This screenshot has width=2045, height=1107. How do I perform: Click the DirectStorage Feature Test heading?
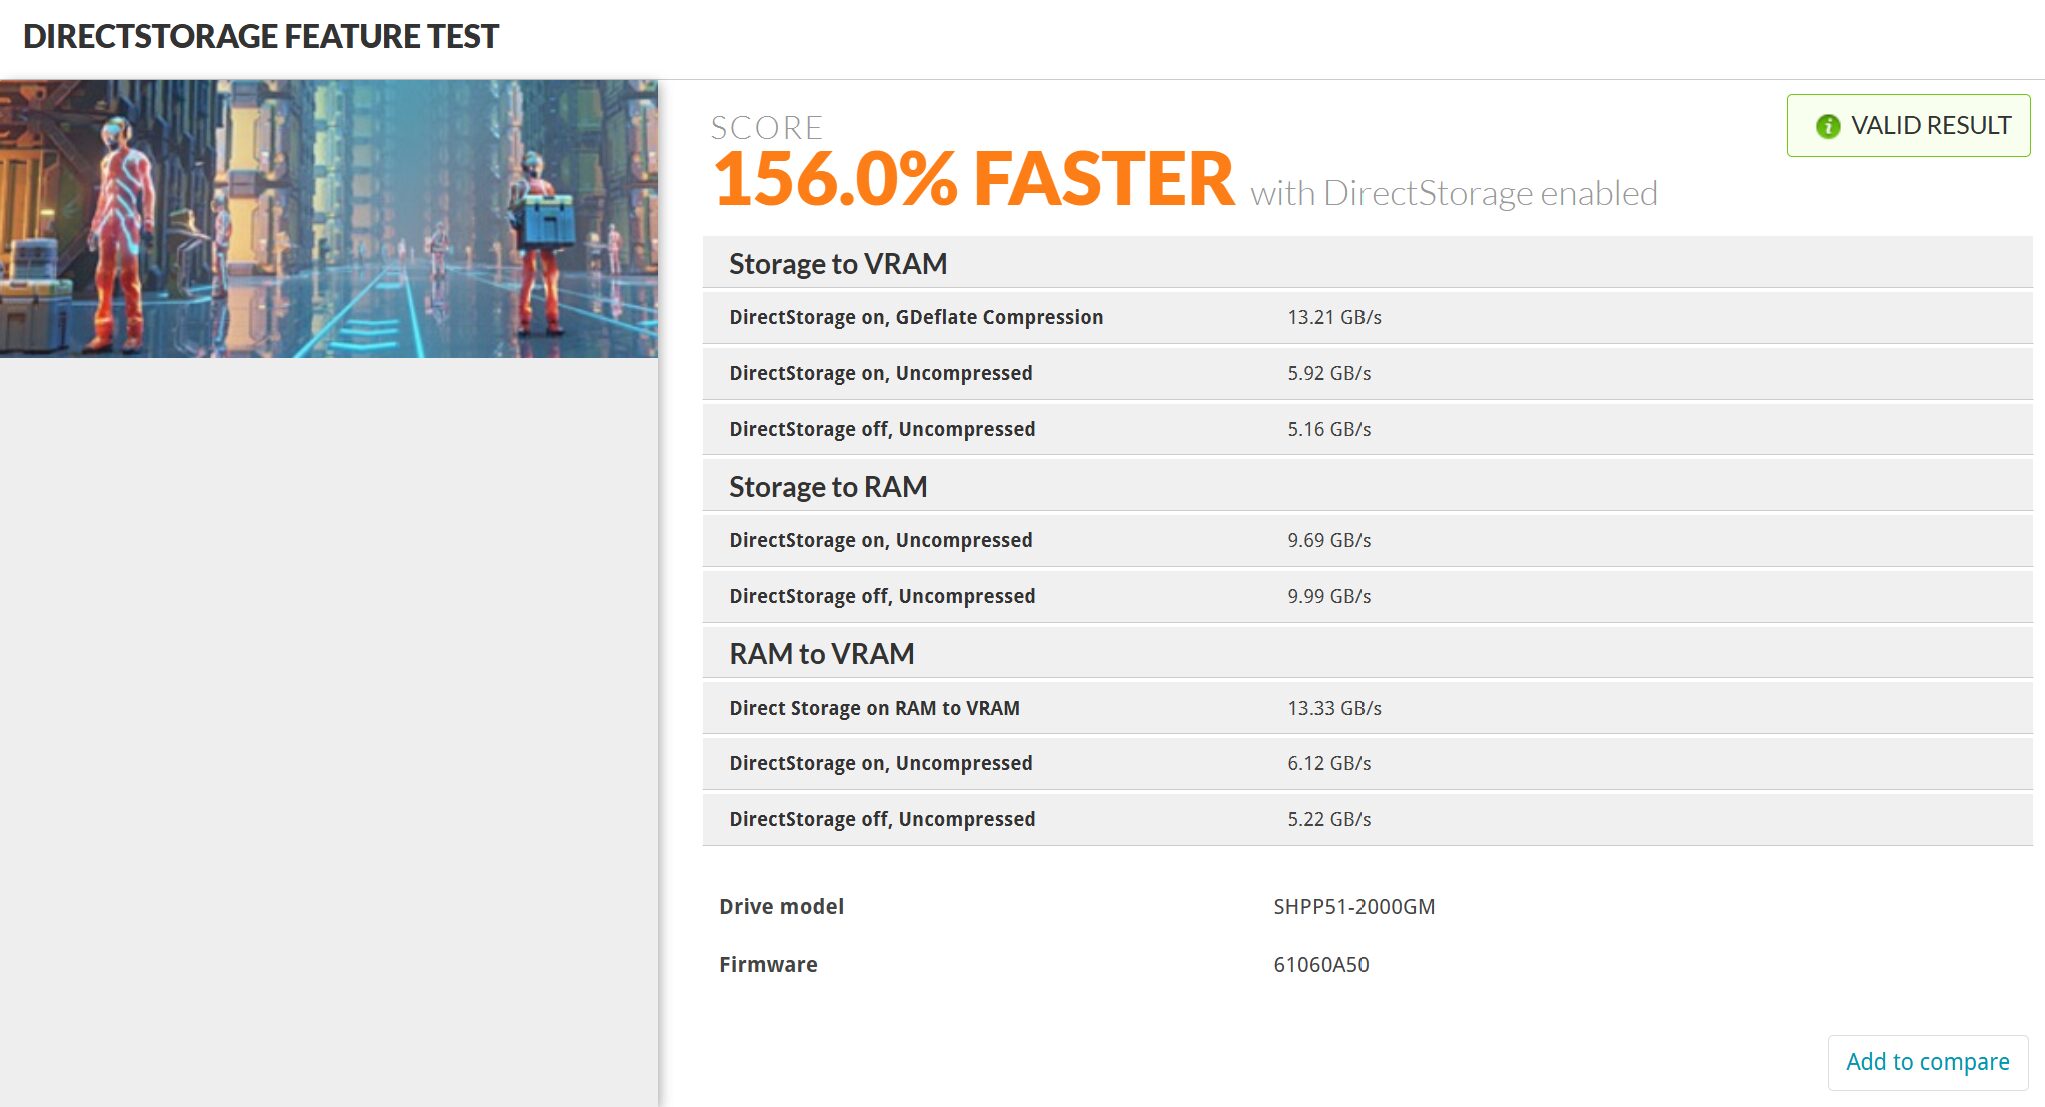(x=260, y=36)
